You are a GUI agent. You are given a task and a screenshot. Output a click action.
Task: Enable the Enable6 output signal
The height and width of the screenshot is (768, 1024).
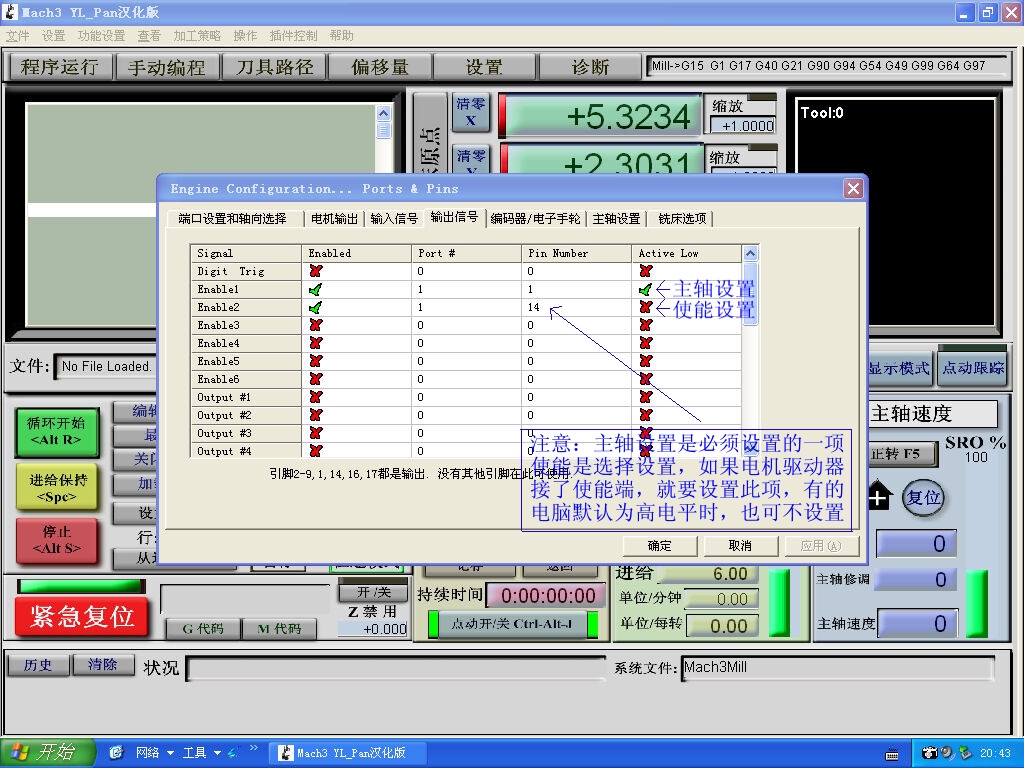[x=316, y=379]
